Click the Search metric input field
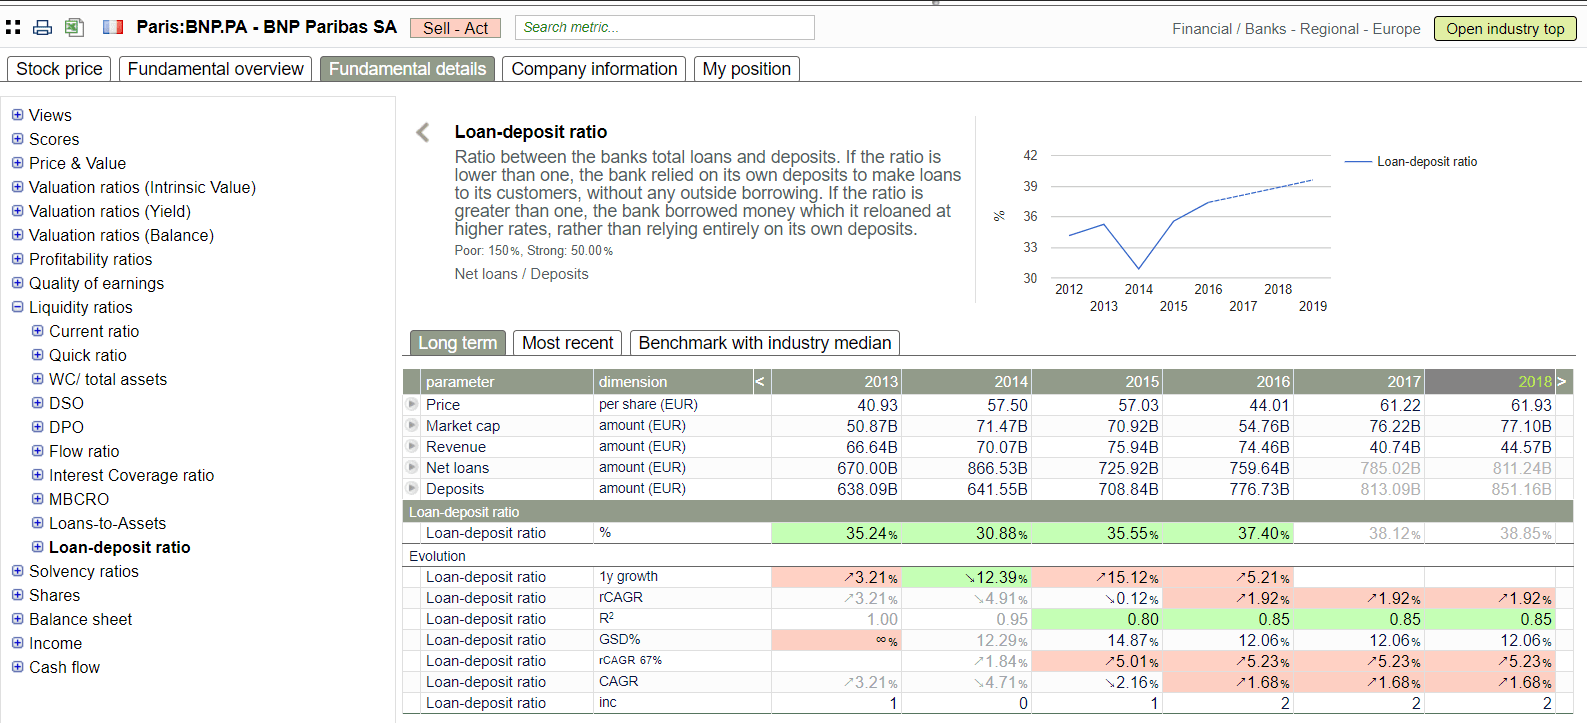Screen dimensions: 1587x723 pyautogui.click(x=665, y=27)
